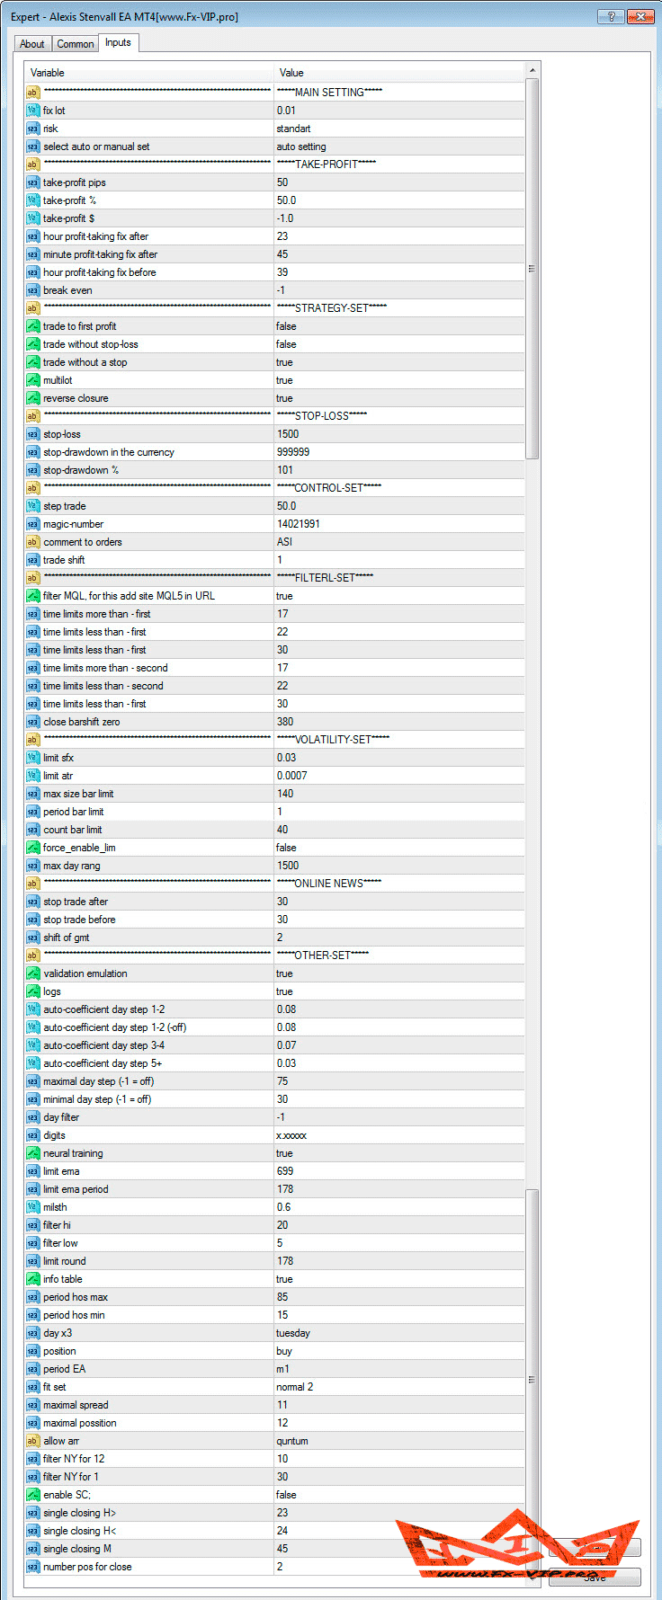Switch to the About tab

click(x=32, y=44)
